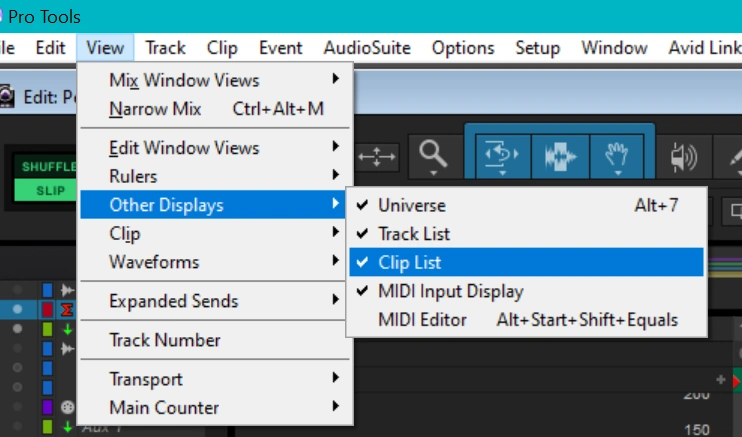742x437 pixels.
Task: Select the Scrubber speaker tool
Action: (x=684, y=156)
